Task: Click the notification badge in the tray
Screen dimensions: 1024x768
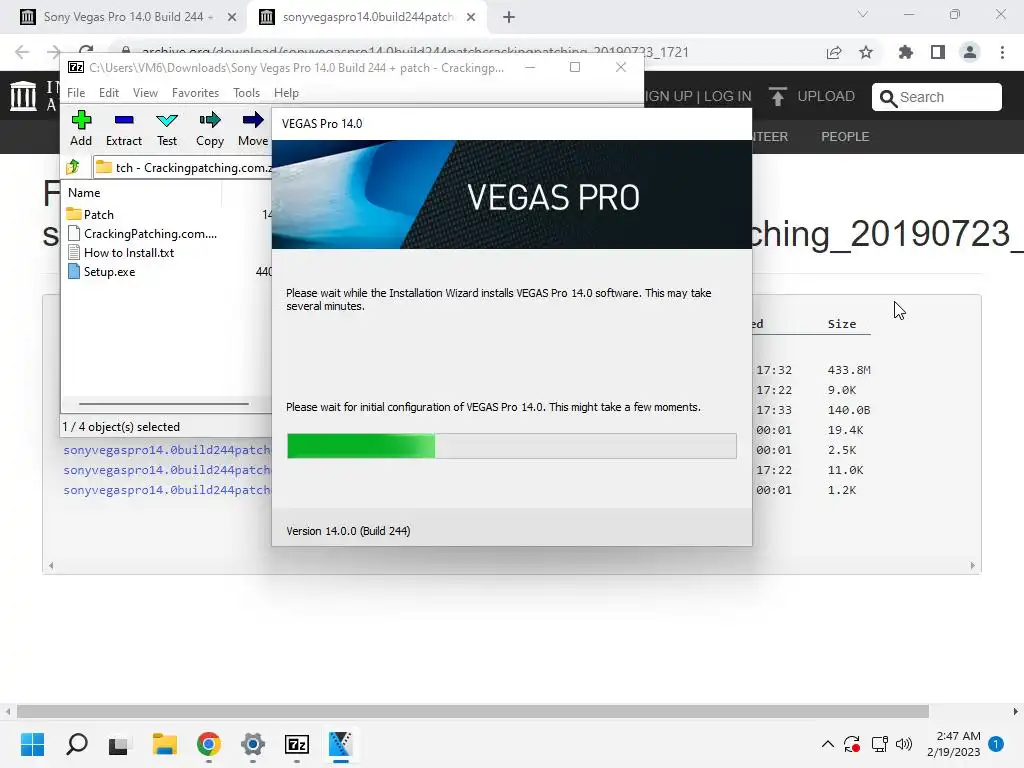Action: coord(996,744)
